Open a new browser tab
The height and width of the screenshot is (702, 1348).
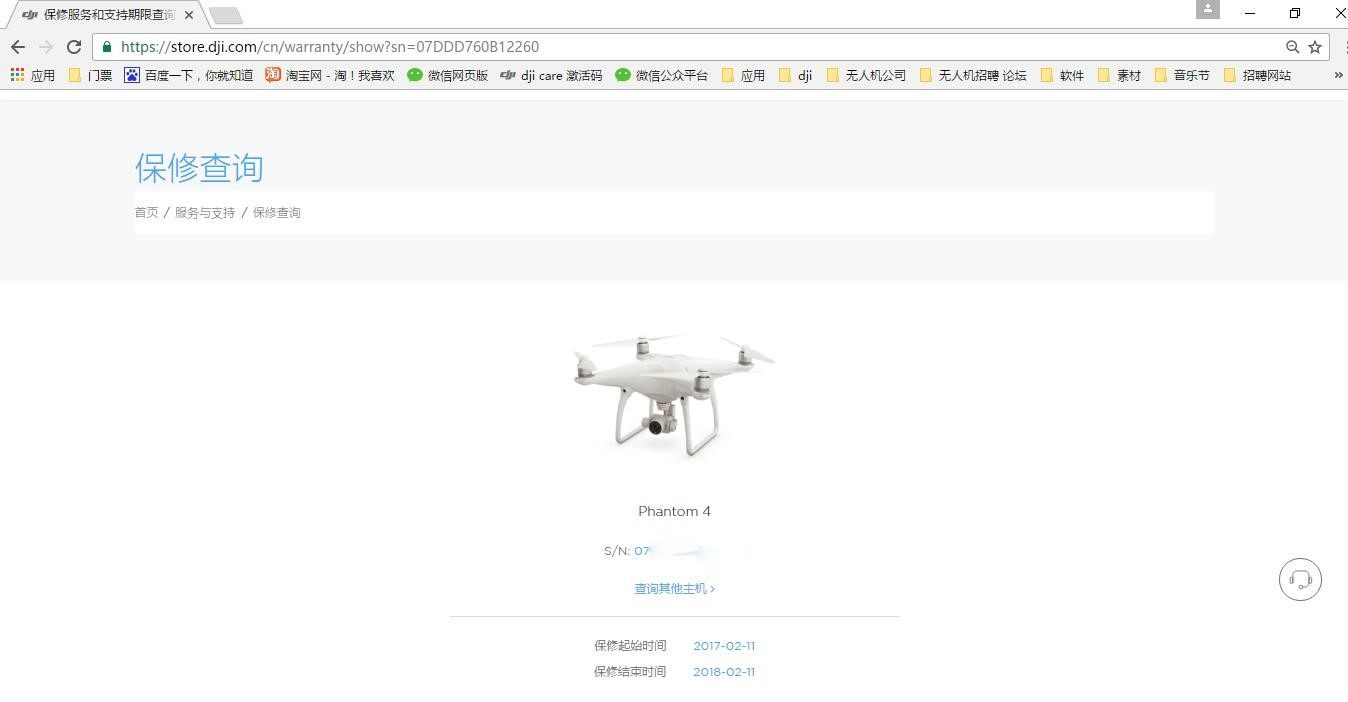coord(226,15)
